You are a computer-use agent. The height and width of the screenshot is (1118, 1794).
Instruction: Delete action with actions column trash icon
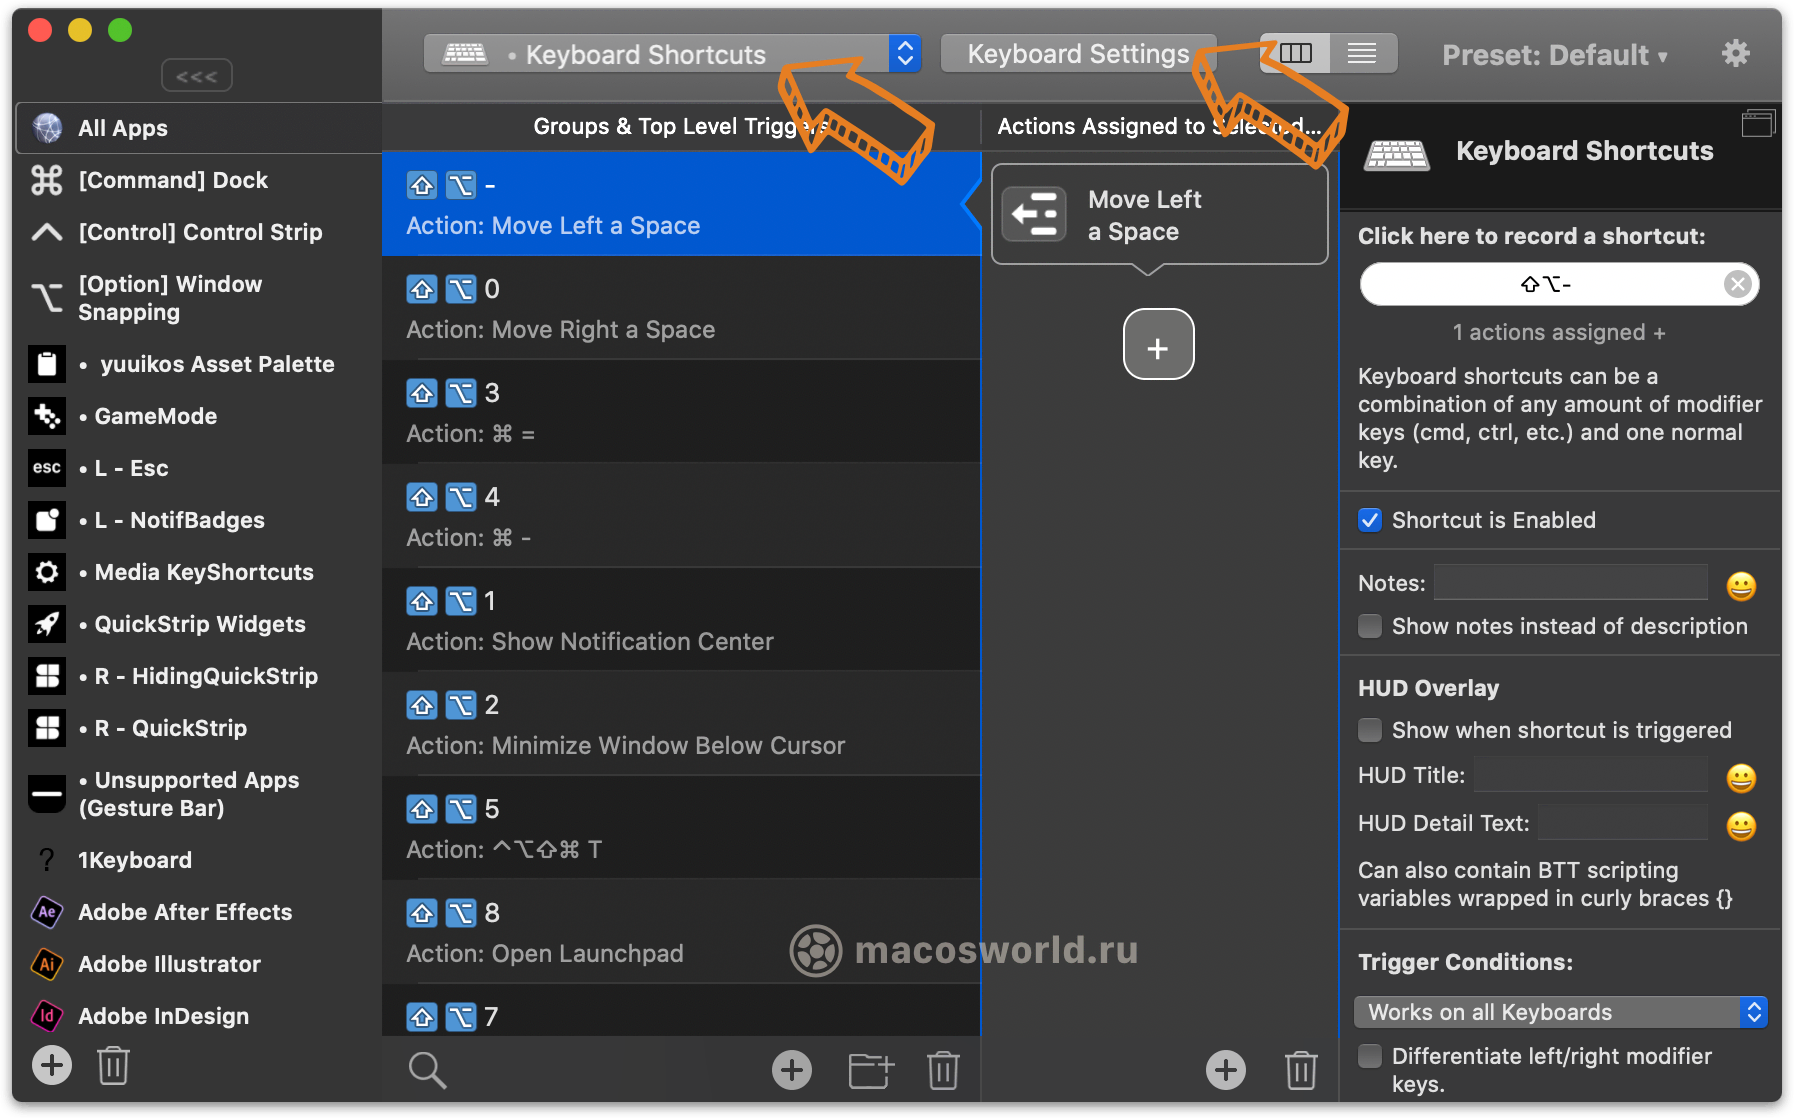click(x=1301, y=1070)
